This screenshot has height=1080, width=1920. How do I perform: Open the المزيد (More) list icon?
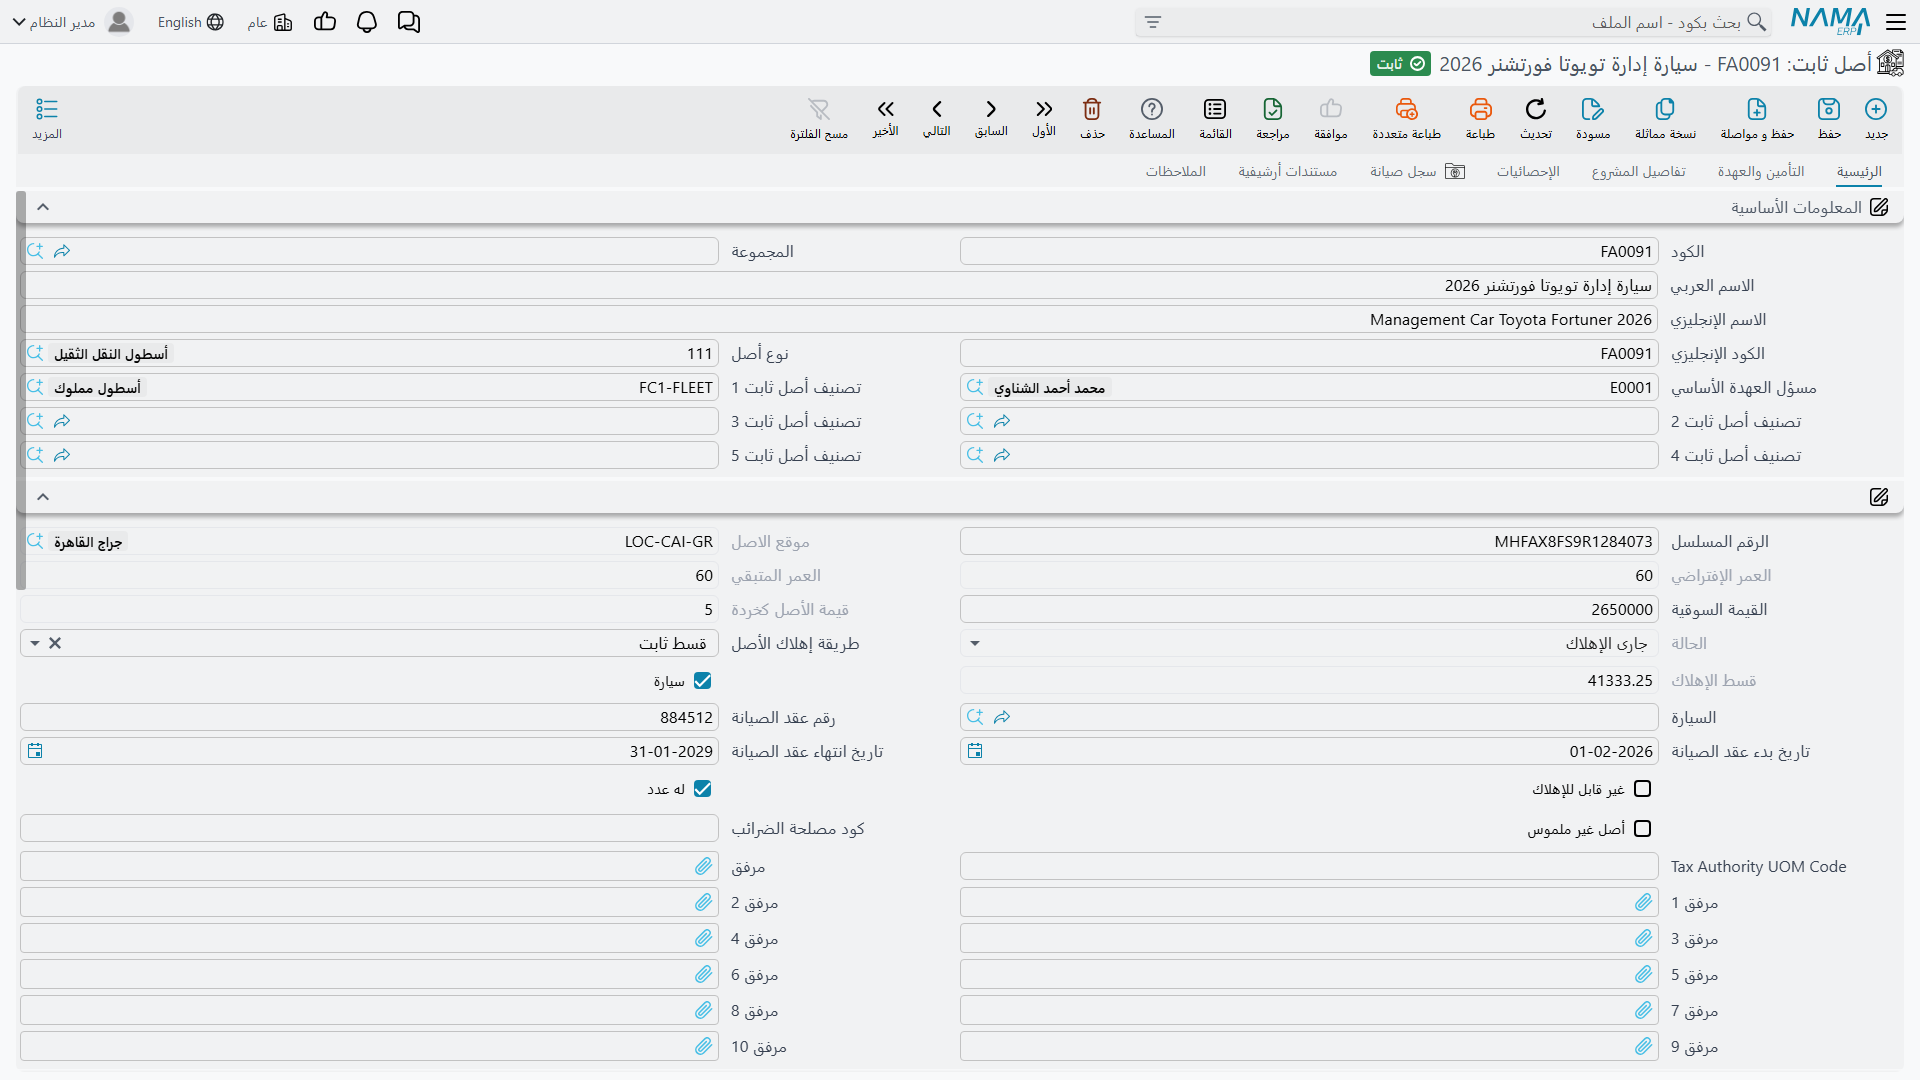point(47,109)
